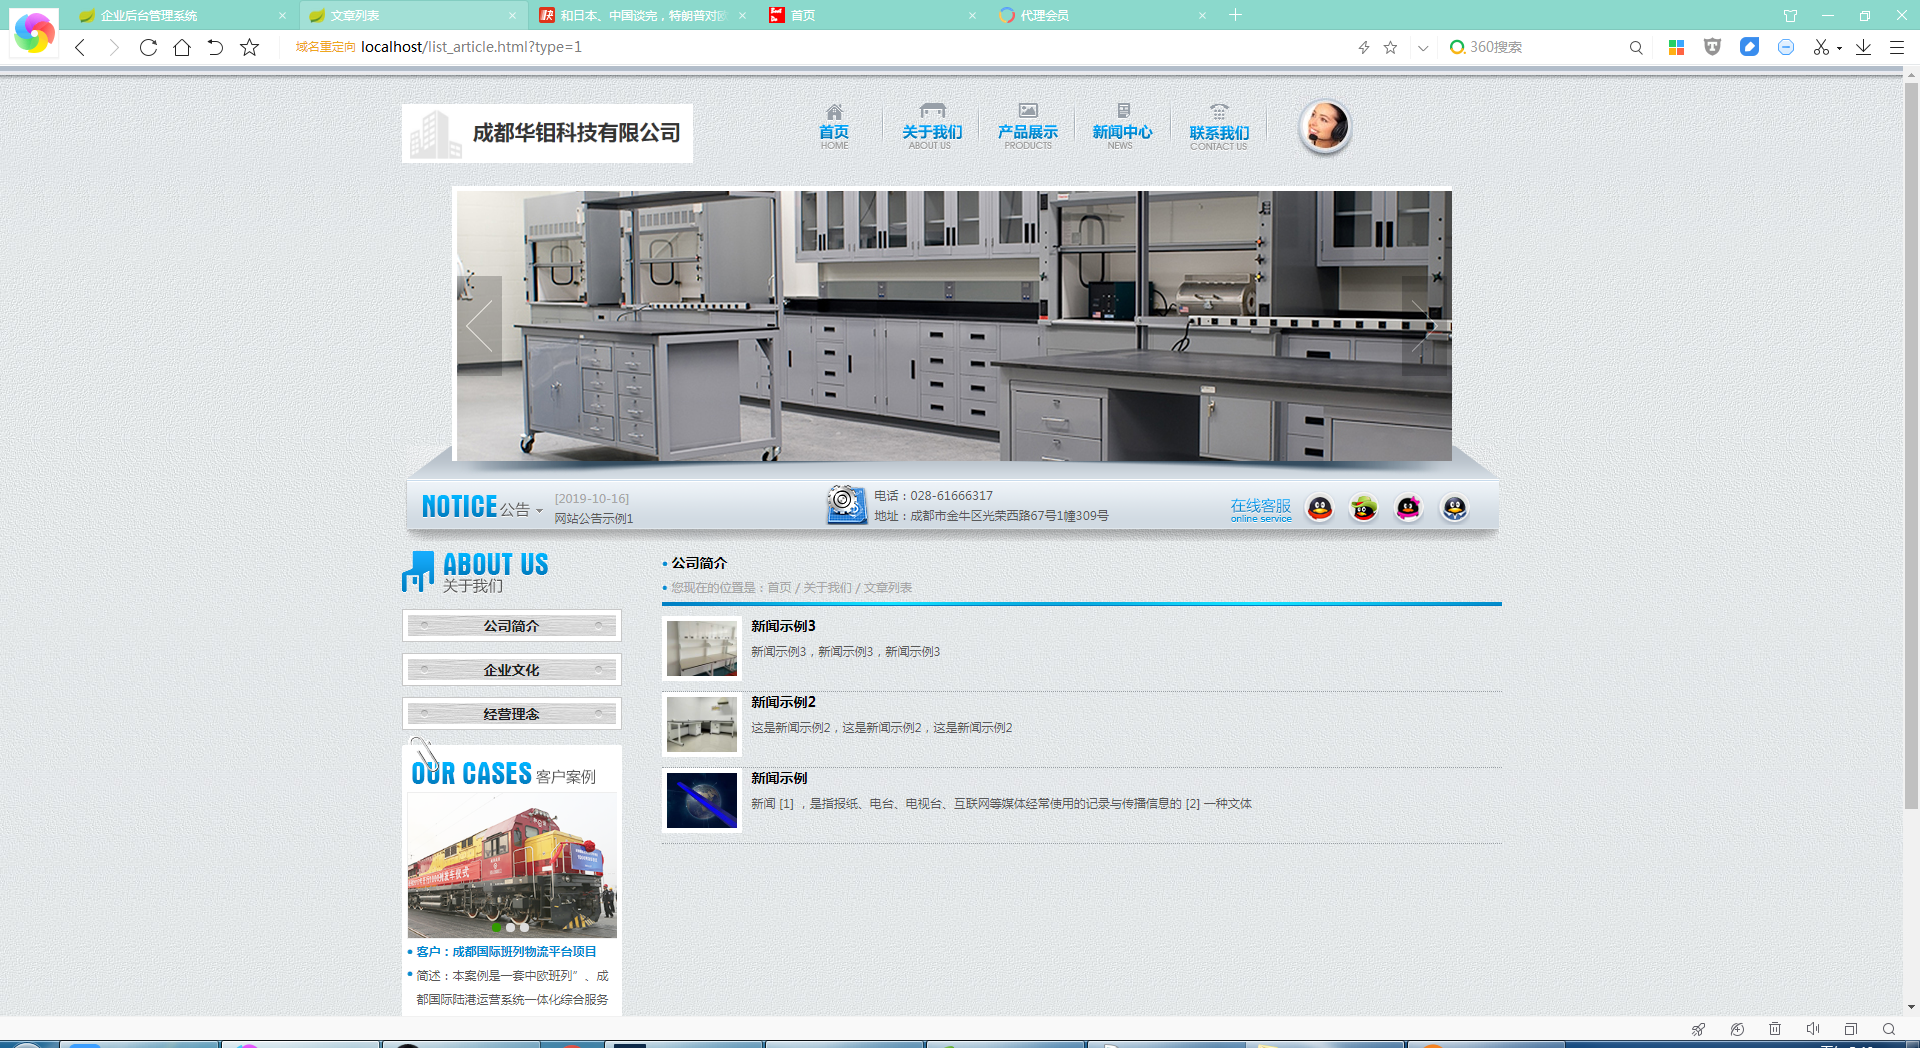Click the address bar URL
Viewport: 1920px width, 1048px height.
471,47
